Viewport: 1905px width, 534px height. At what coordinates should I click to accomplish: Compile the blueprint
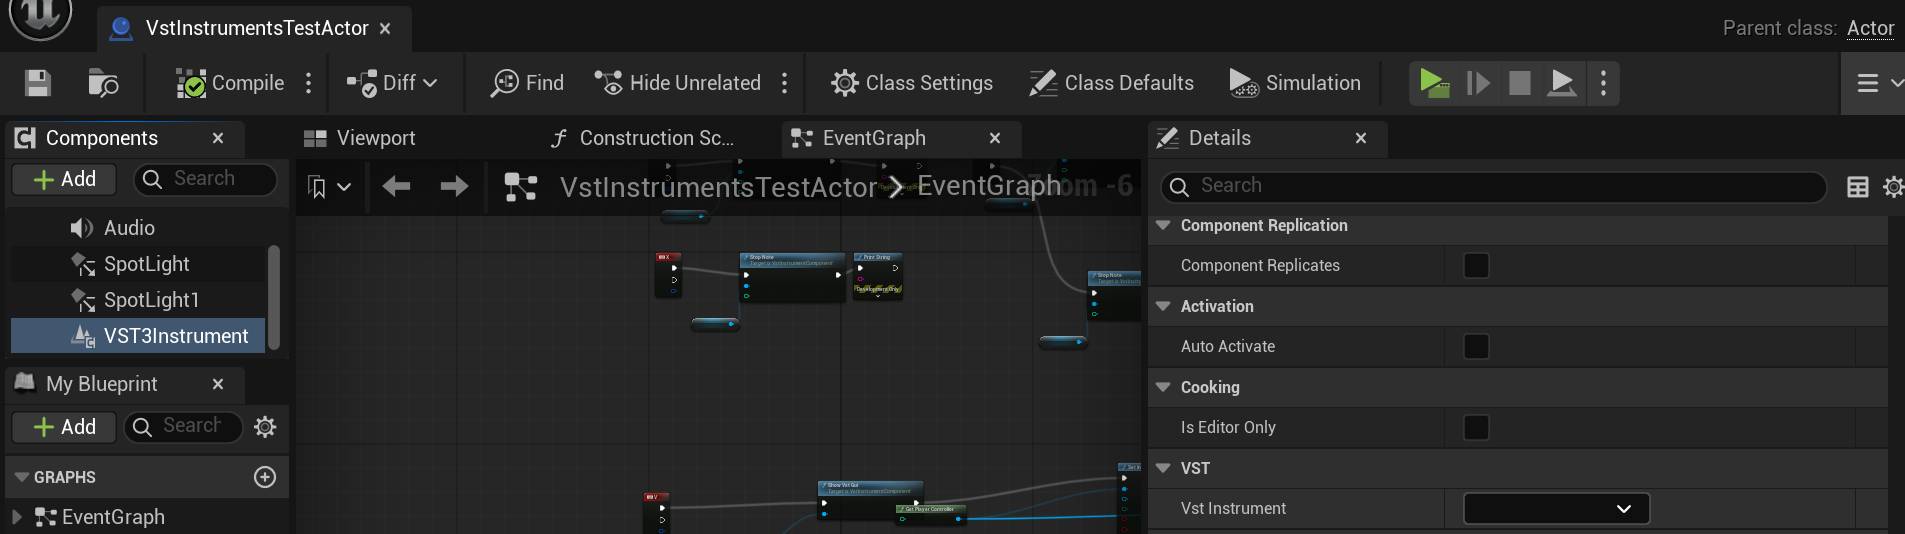(x=230, y=83)
